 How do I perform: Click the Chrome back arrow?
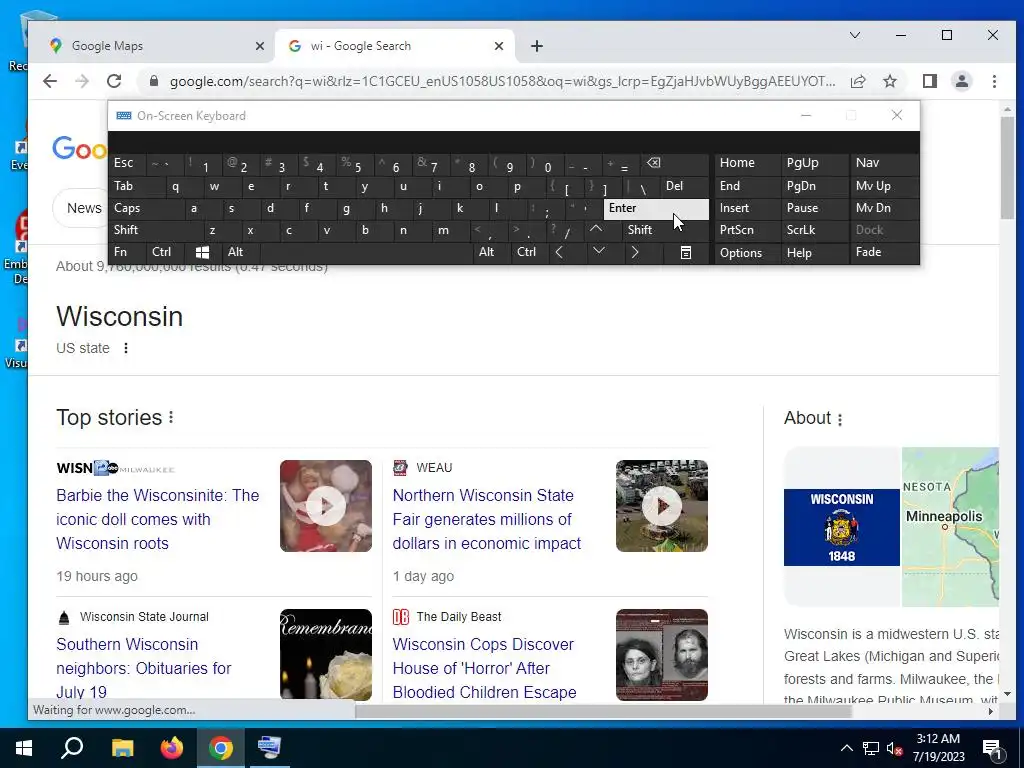pos(50,81)
